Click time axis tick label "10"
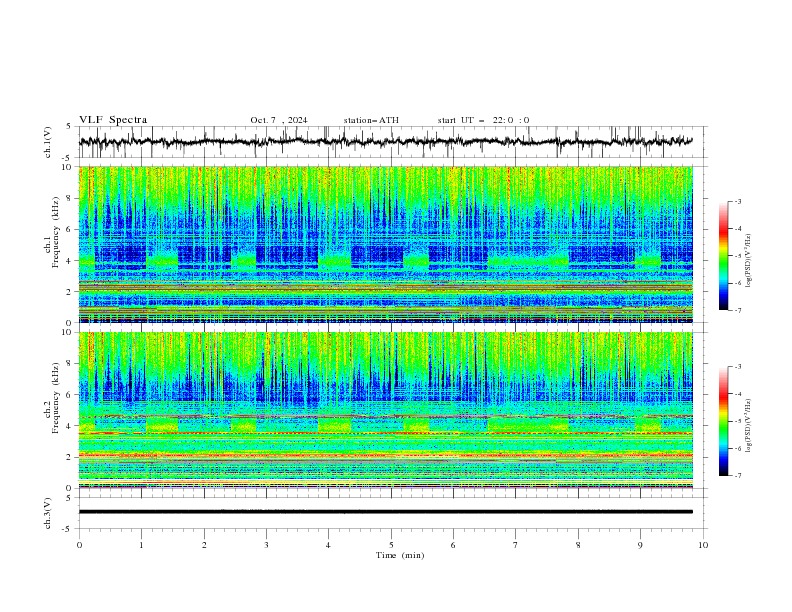The width and height of the screenshot is (792, 612). pos(703,545)
